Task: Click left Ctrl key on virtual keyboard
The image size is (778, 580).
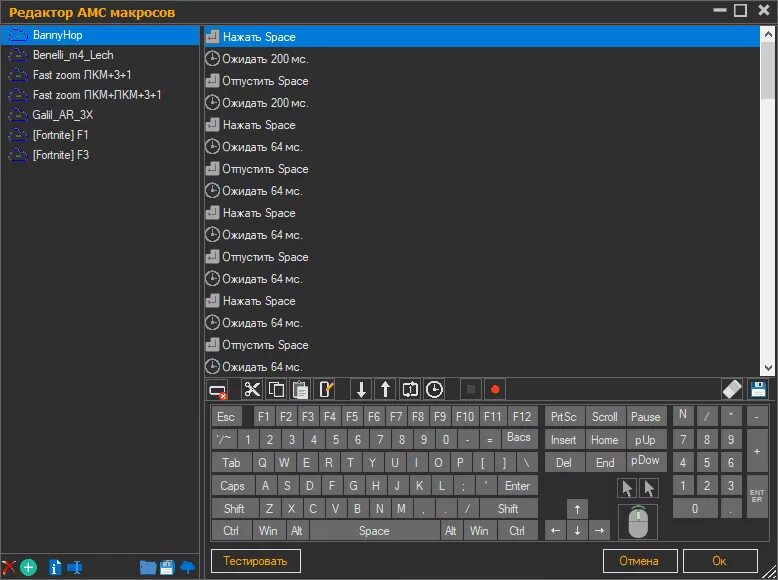Action: (231, 531)
